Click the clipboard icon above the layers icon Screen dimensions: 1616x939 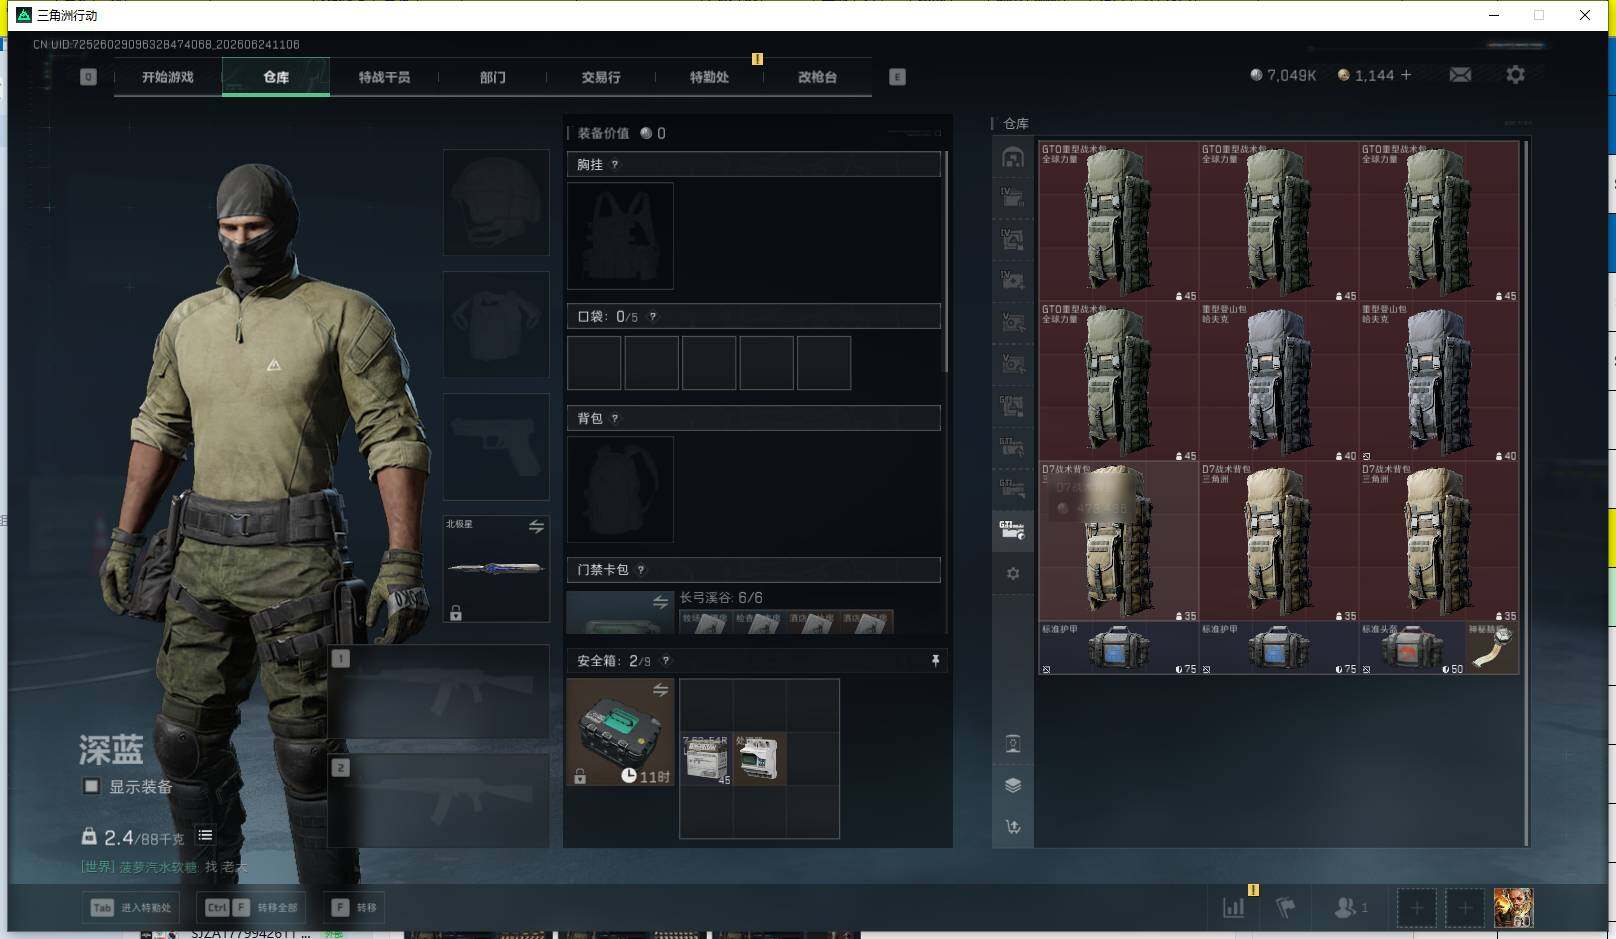[1013, 743]
